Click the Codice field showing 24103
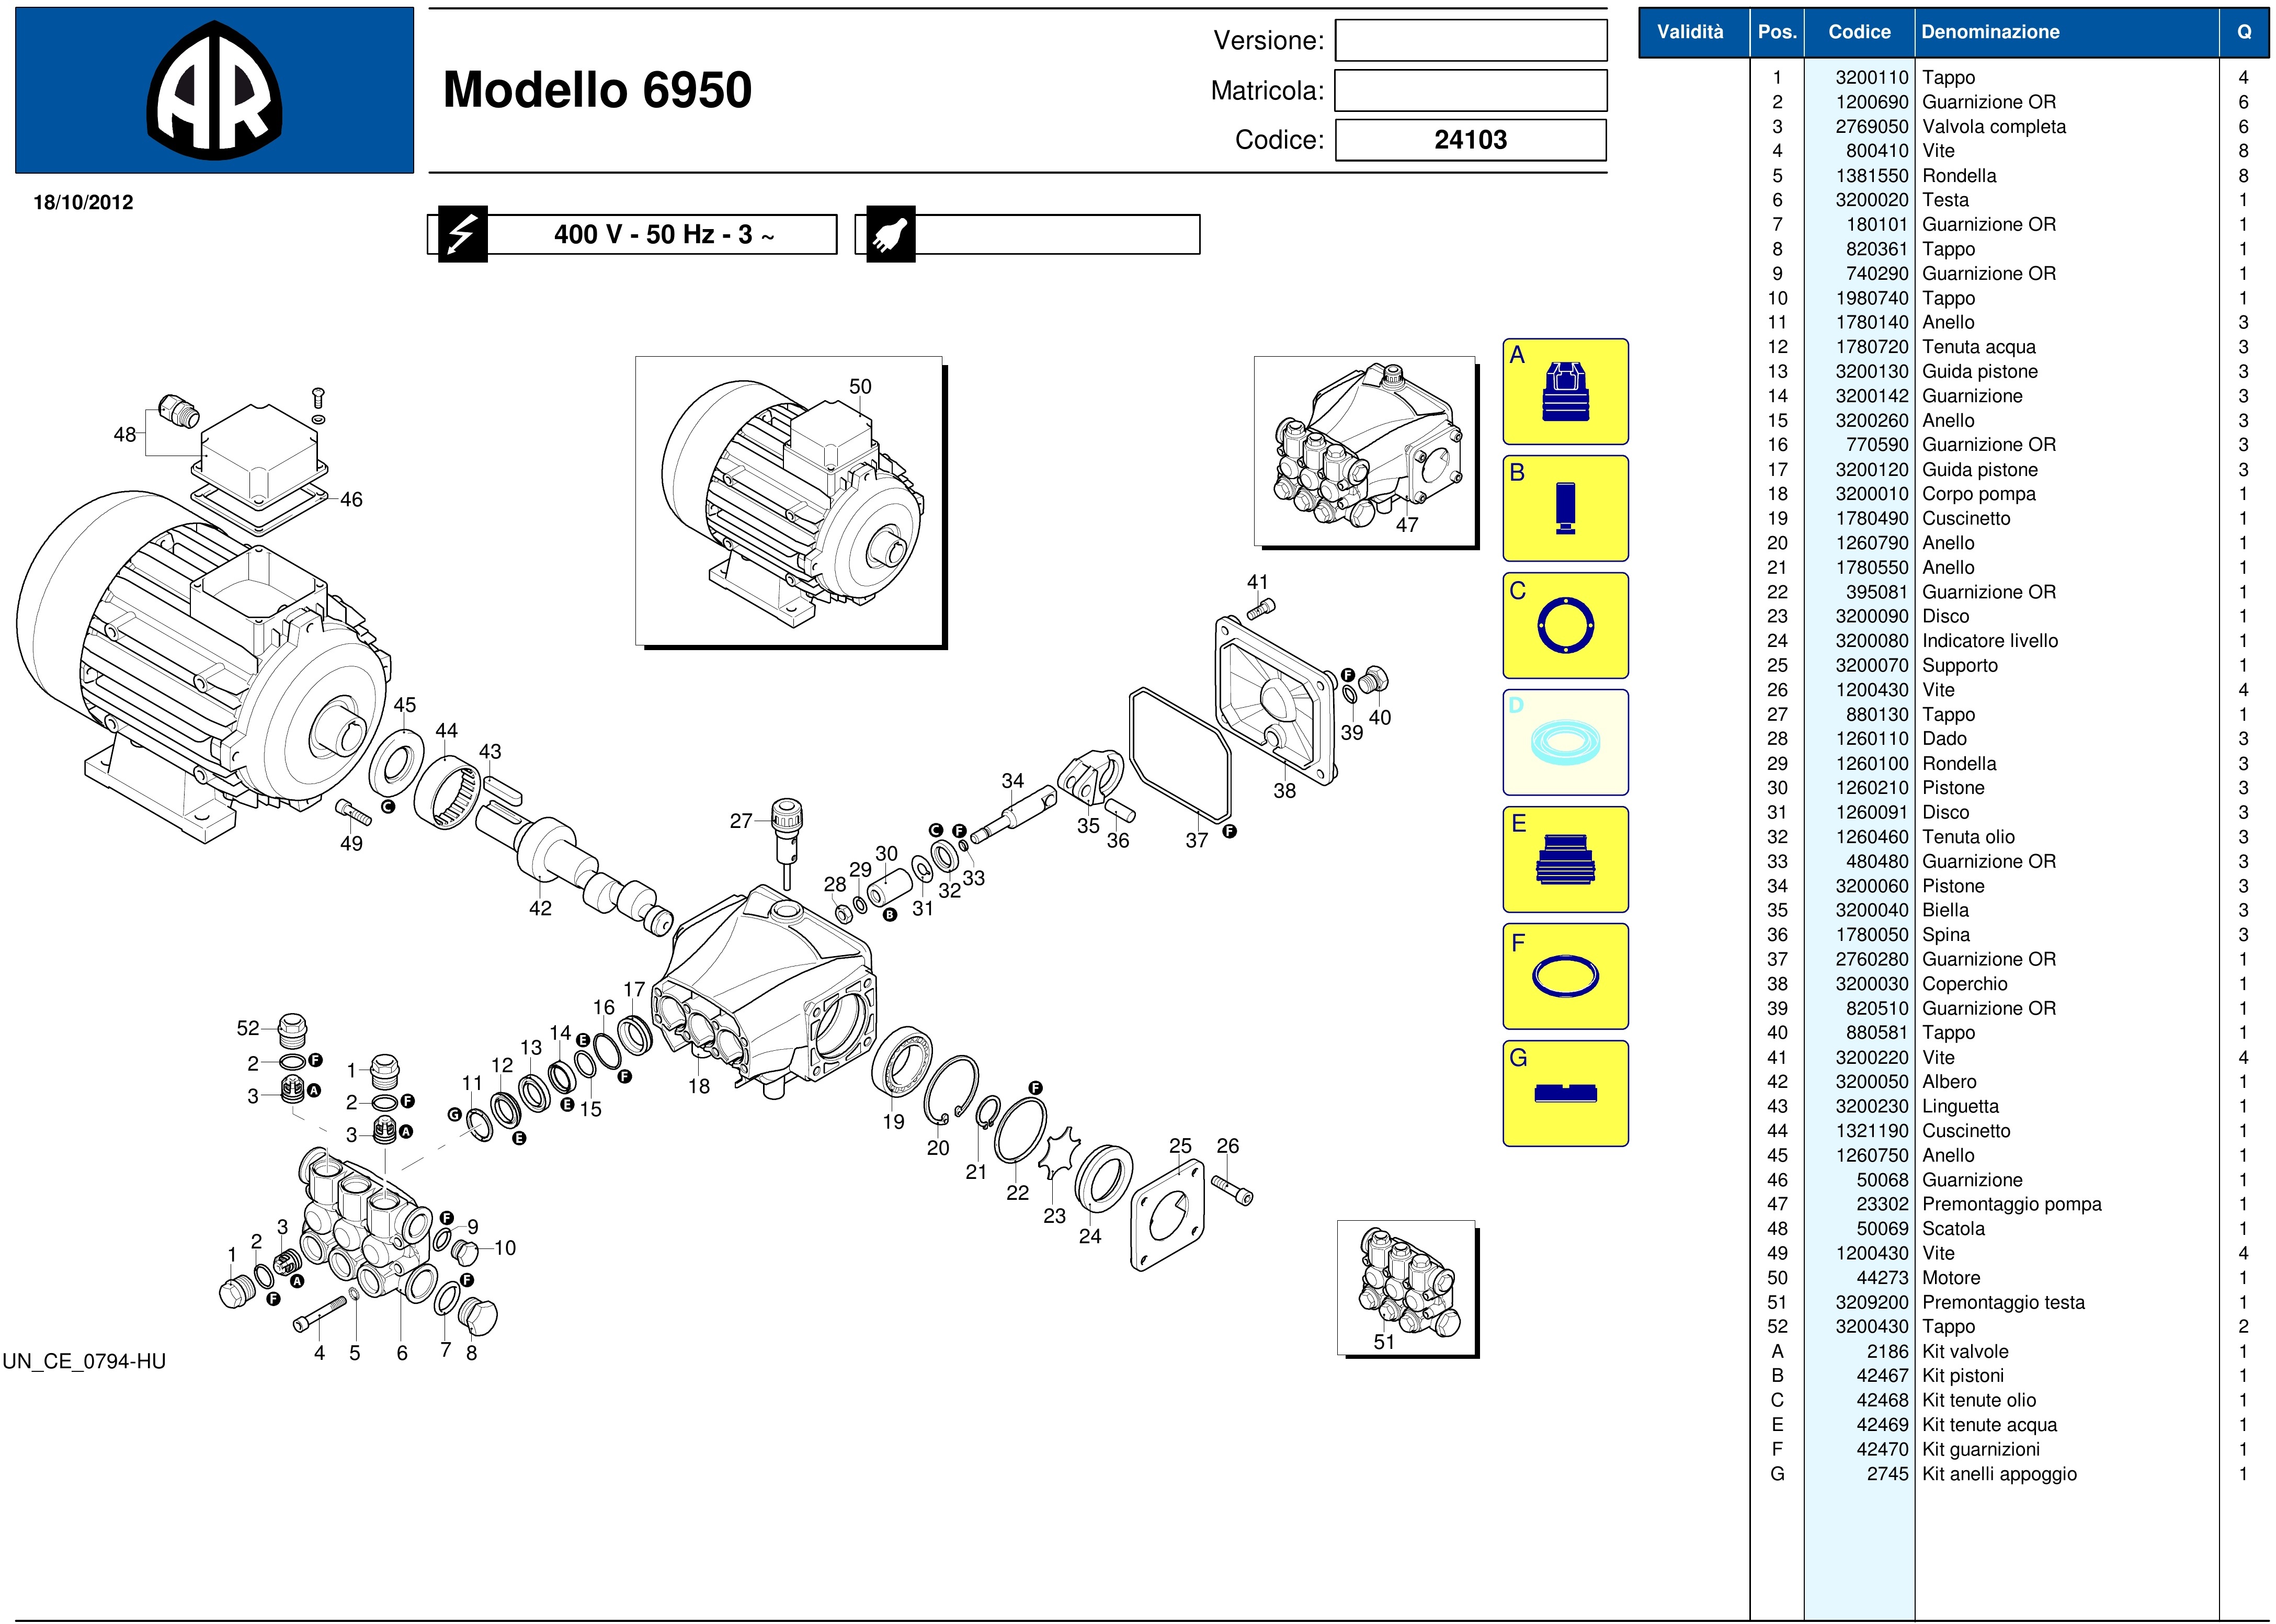The image size is (2276, 1624). (x=1470, y=140)
